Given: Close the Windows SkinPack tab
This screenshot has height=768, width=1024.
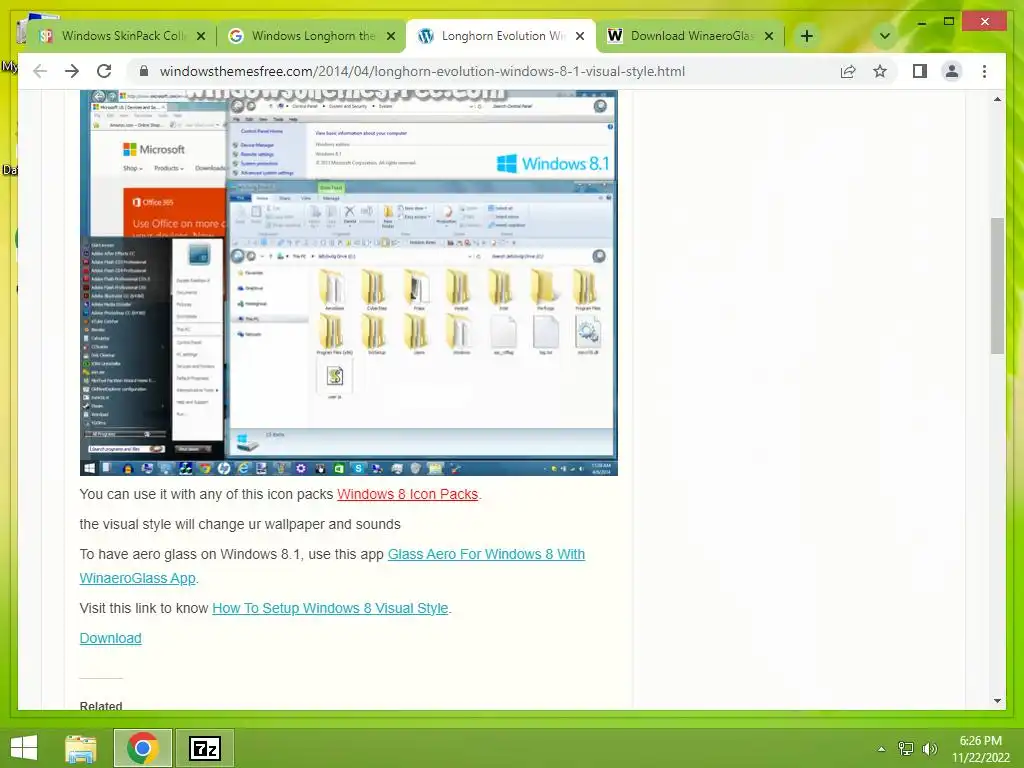Looking at the screenshot, I should click(201, 36).
